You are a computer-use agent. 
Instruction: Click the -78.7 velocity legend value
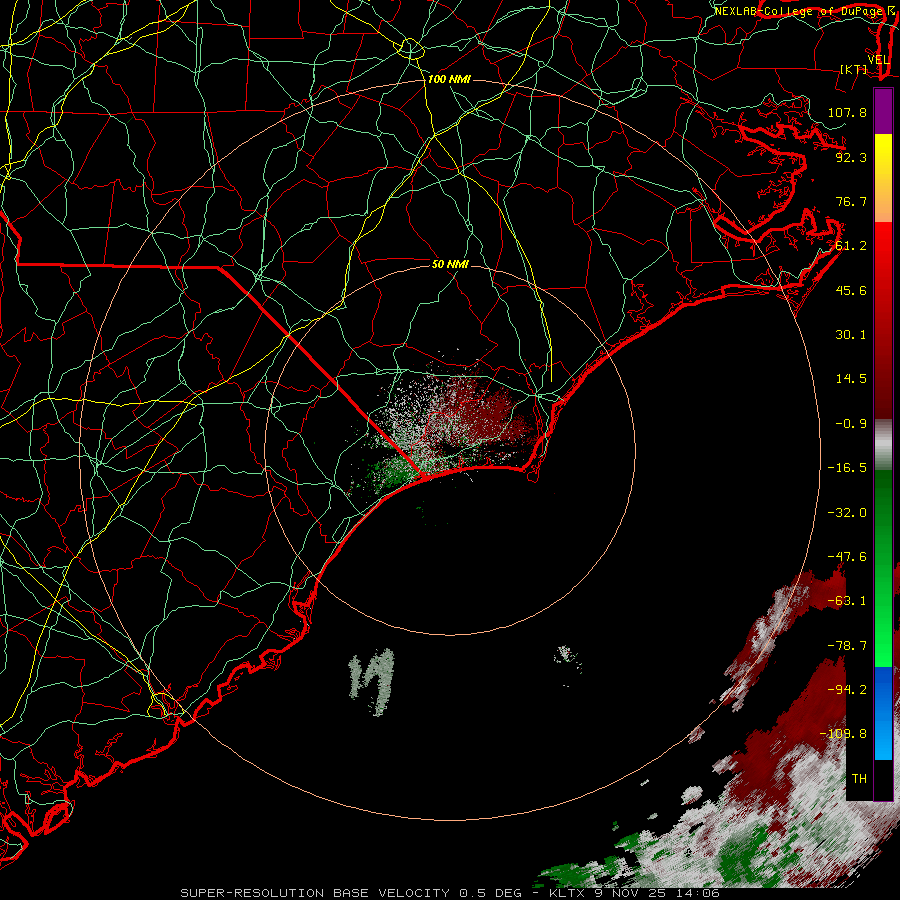847,646
